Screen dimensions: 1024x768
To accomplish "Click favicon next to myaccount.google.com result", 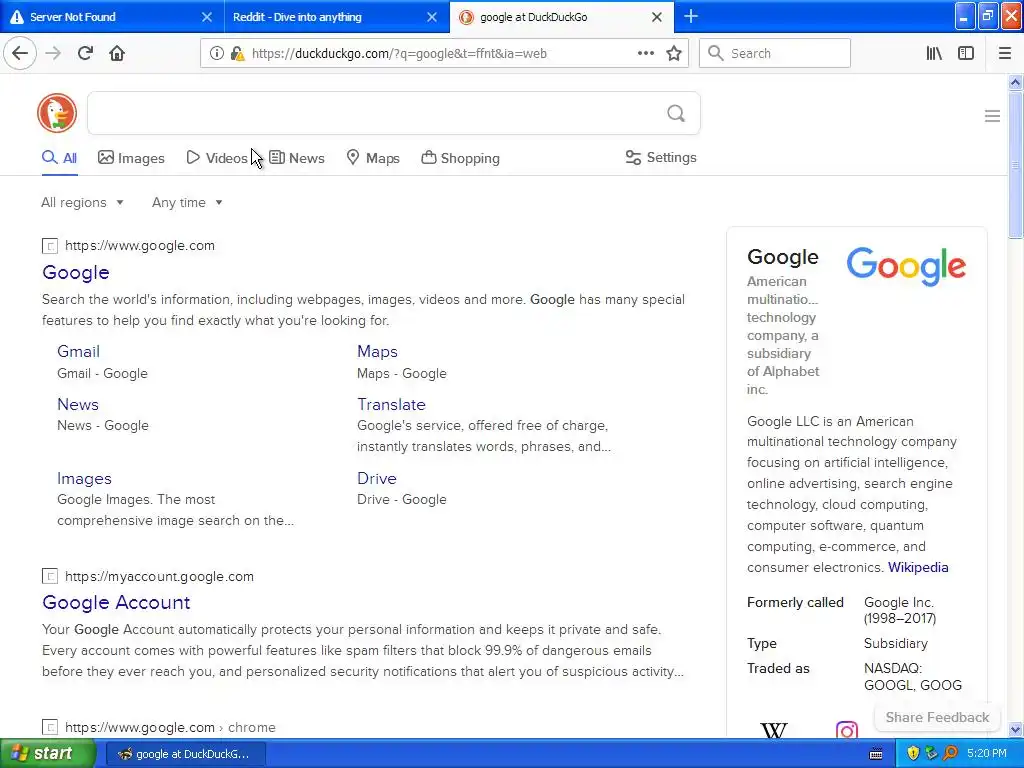I will click(x=50, y=576).
